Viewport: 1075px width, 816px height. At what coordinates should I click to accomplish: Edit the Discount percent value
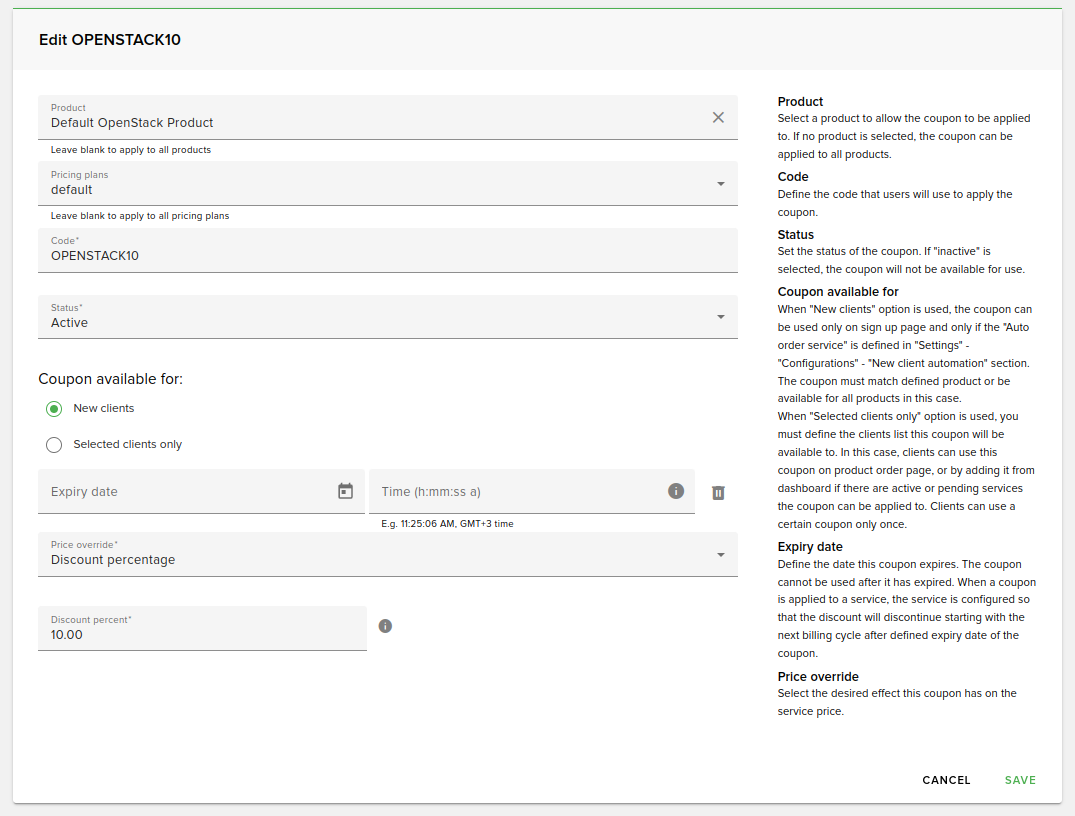[x=201, y=635]
